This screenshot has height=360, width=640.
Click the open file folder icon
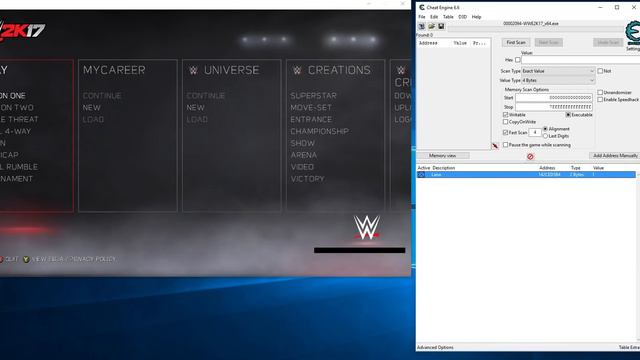coord(431,27)
